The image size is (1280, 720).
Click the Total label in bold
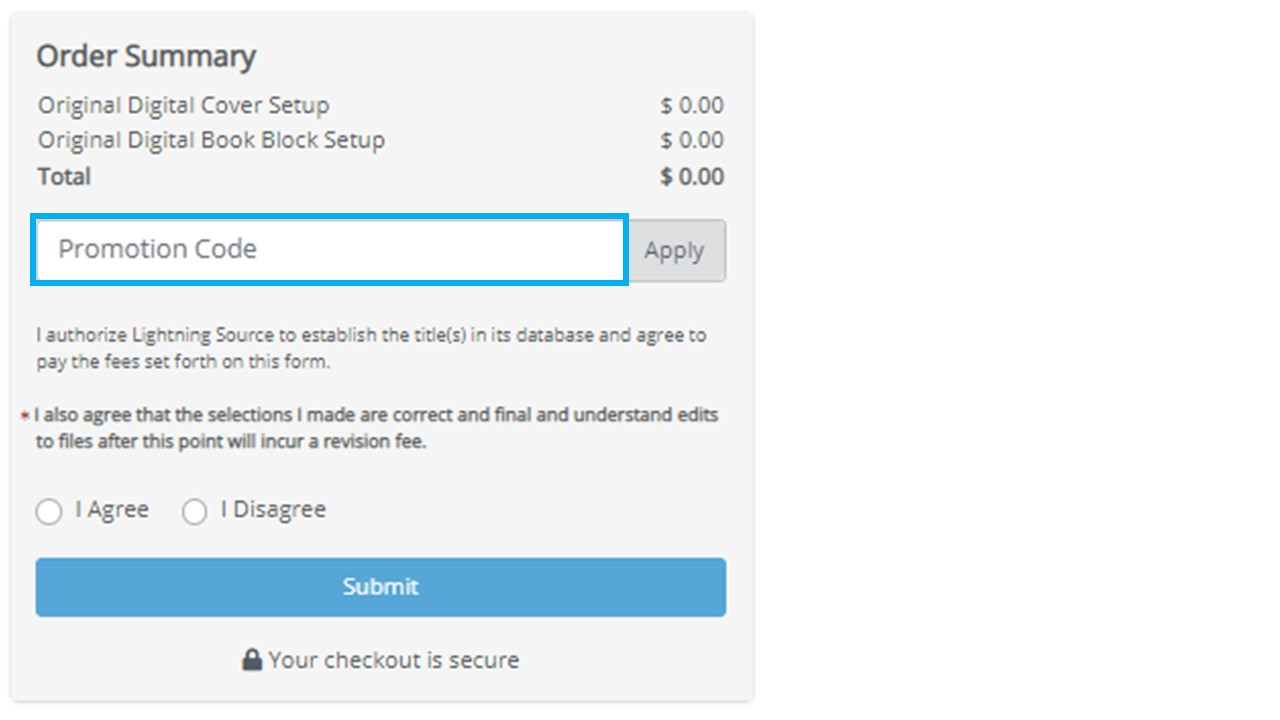[63, 176]
